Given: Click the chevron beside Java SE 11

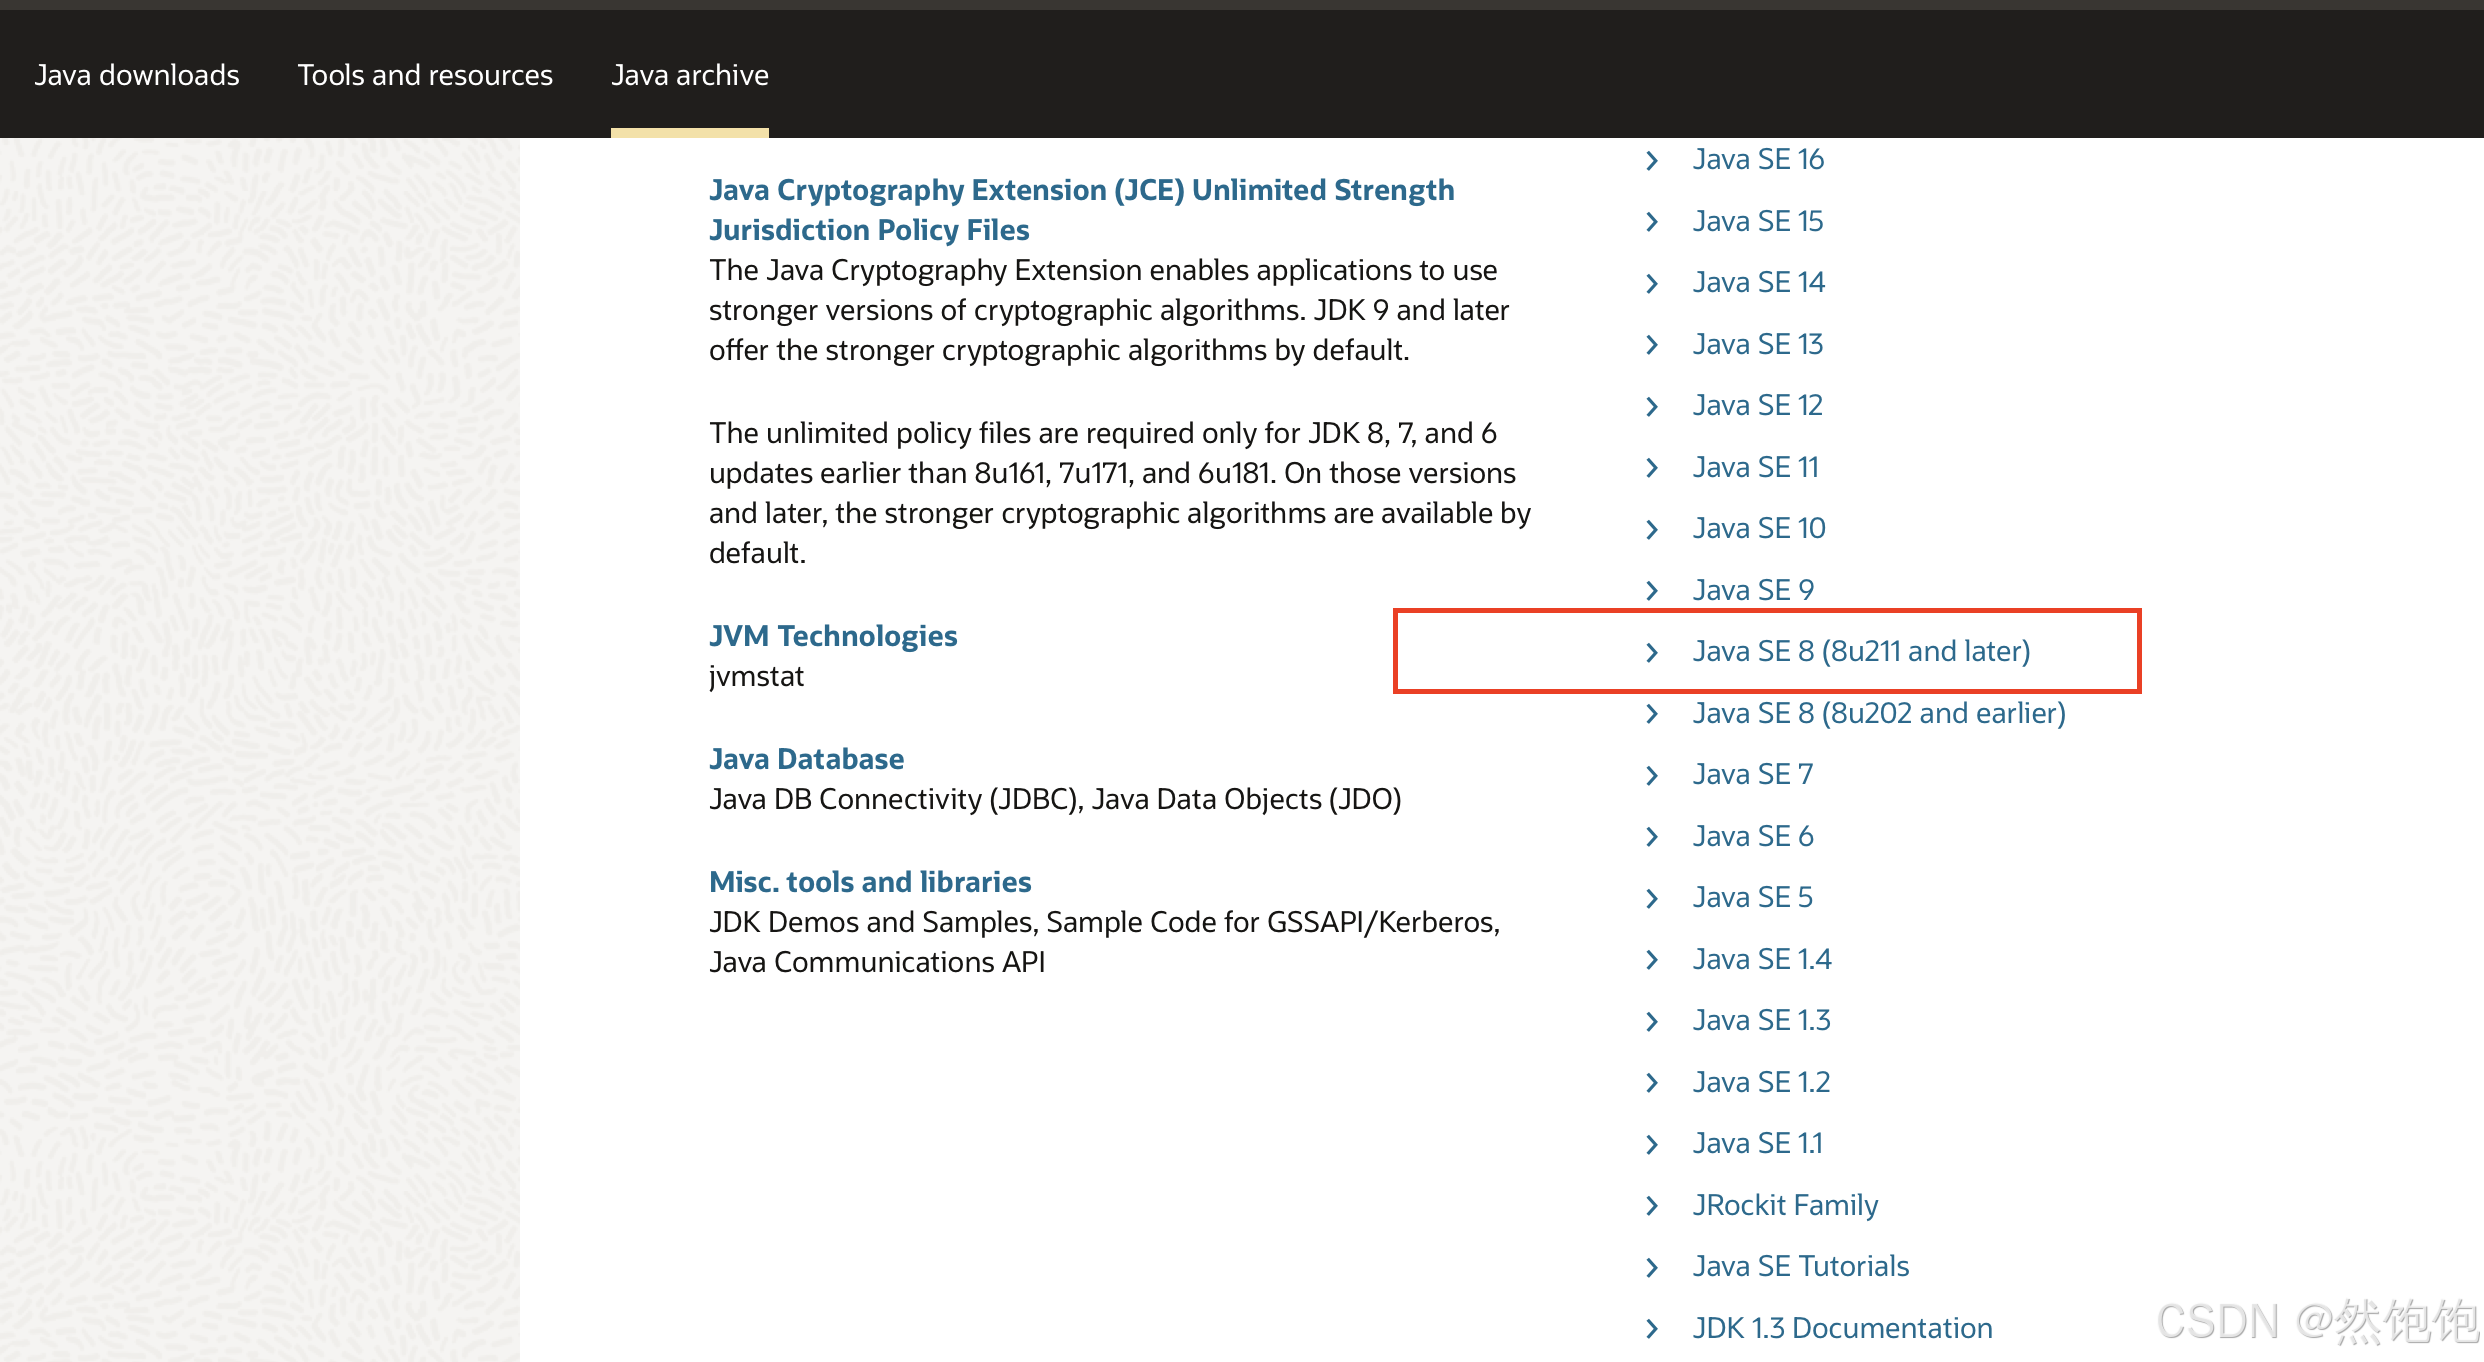Looking at the screenshot, I should point(1652,468).
